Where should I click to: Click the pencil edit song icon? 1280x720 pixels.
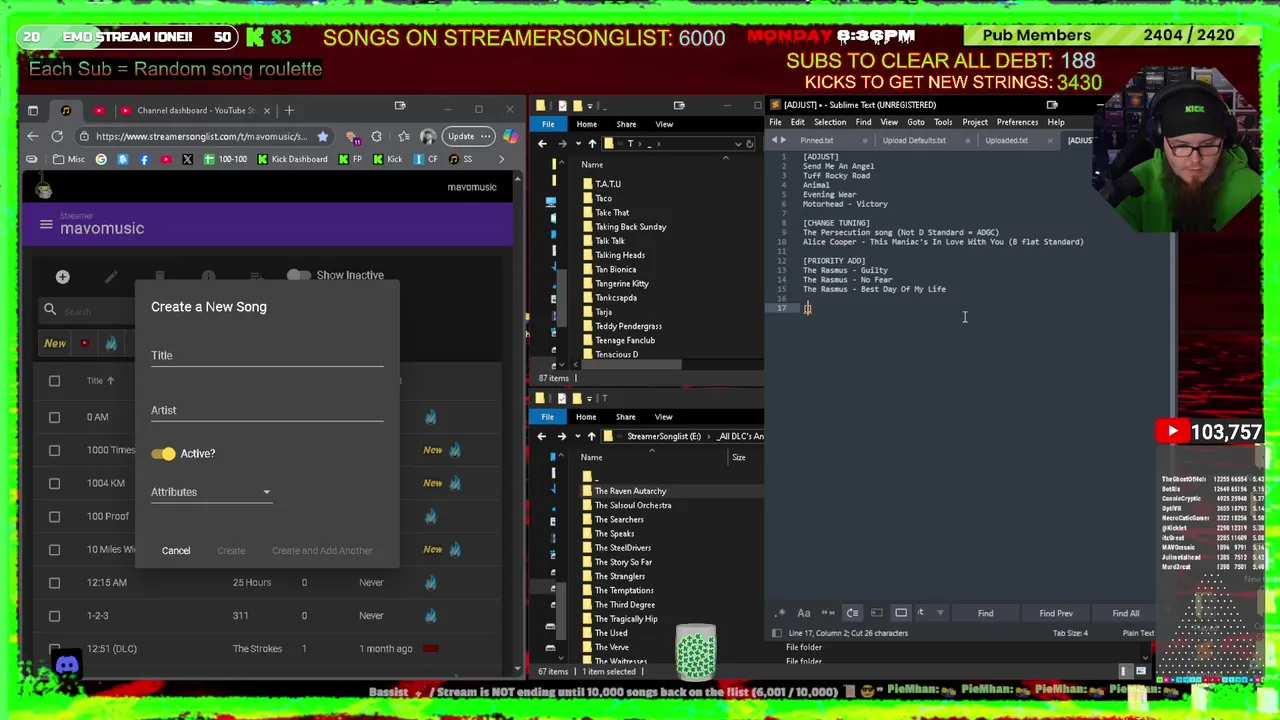click(111, 276)
